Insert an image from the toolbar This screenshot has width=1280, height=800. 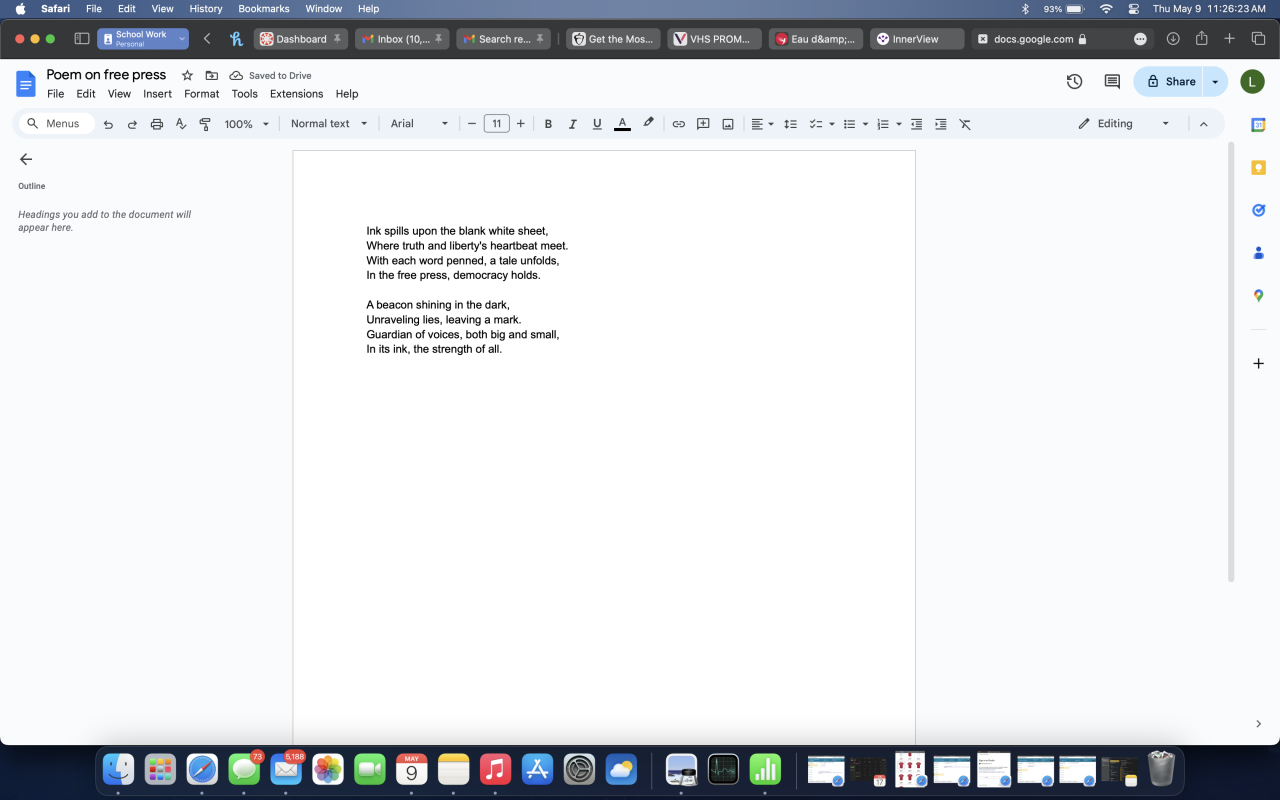(x=728, y=124)
